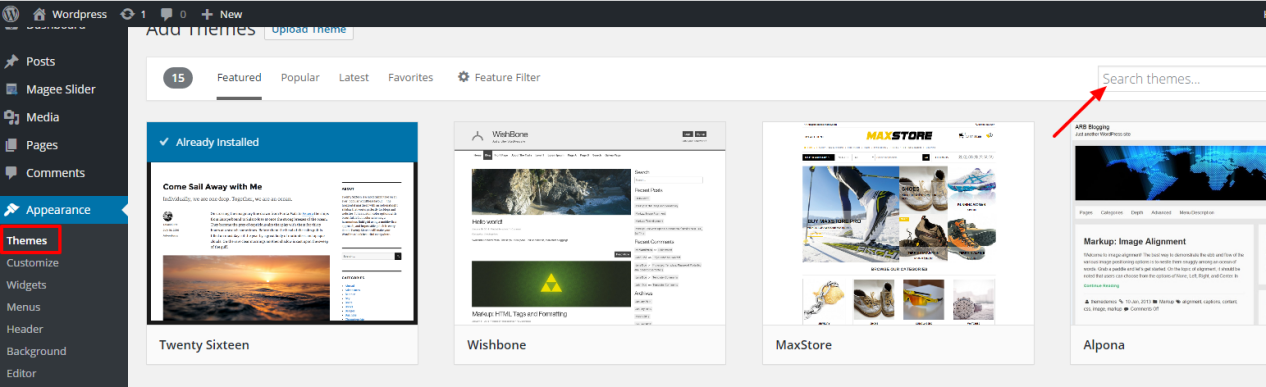Switch to the Featured tab
The height and width of the screenshot is (387, 1266).
coord(239,77)
